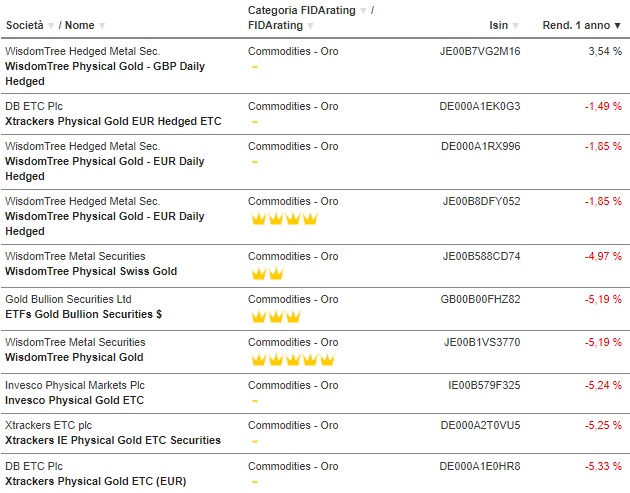Toggle Rend. 1 anno sort arrow

click(x=618, y=26)
